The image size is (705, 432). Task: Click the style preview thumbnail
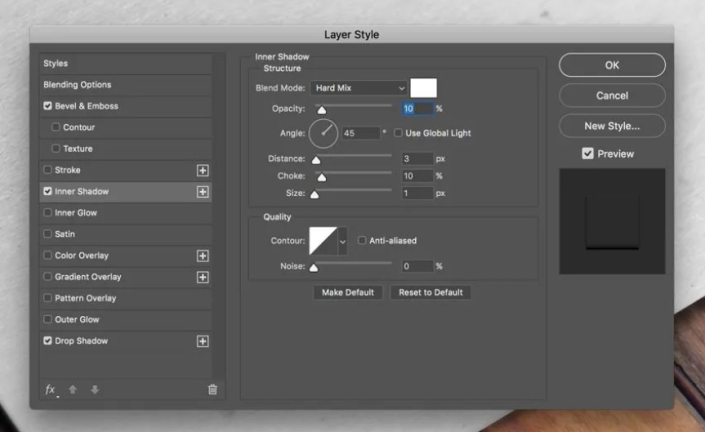coord(612,221)
